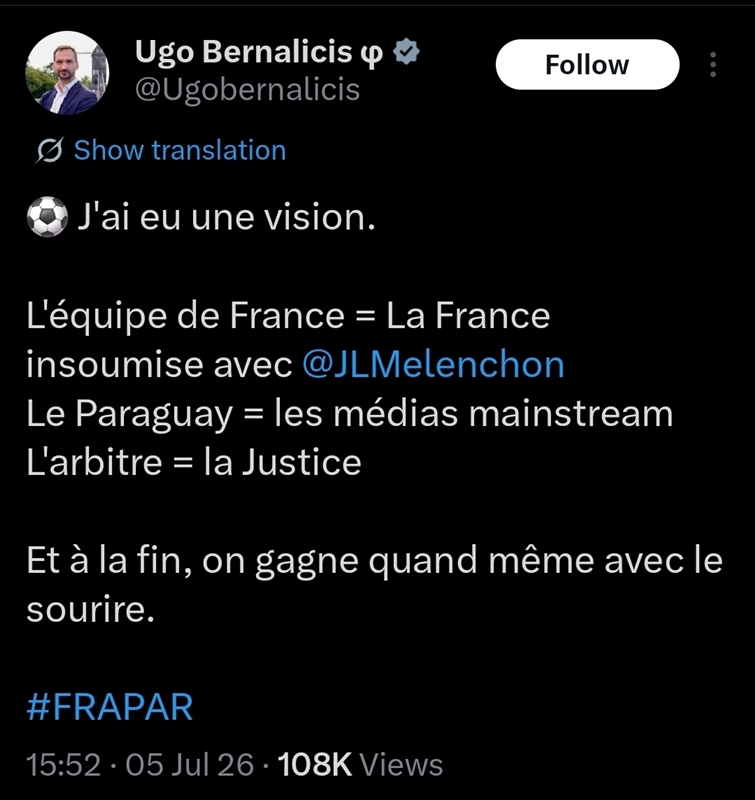Screen dimensions: 755x800
Task: Click the line "L'arbitre = la Justice"
Action: click(x=194, y=462)
